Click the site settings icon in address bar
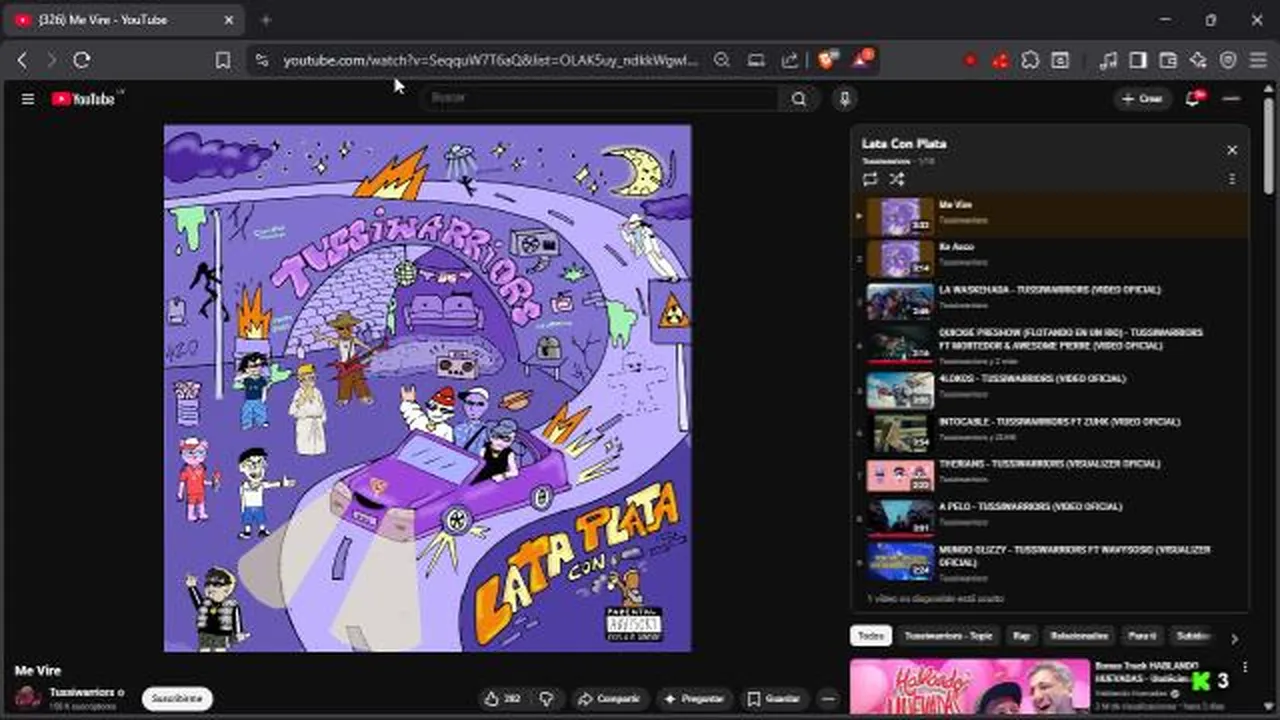The width and height of the screenshot is (1280, 720). click(262, 60)
